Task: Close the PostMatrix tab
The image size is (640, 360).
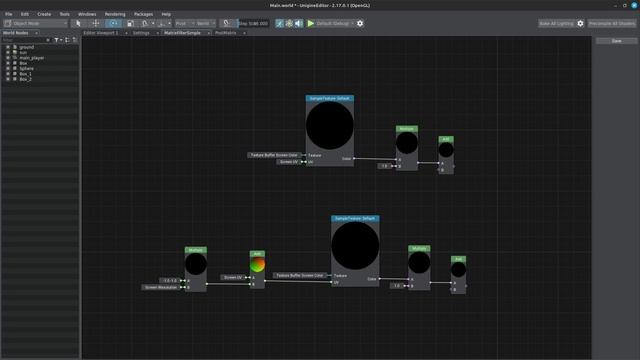Action: click(244, 33)
